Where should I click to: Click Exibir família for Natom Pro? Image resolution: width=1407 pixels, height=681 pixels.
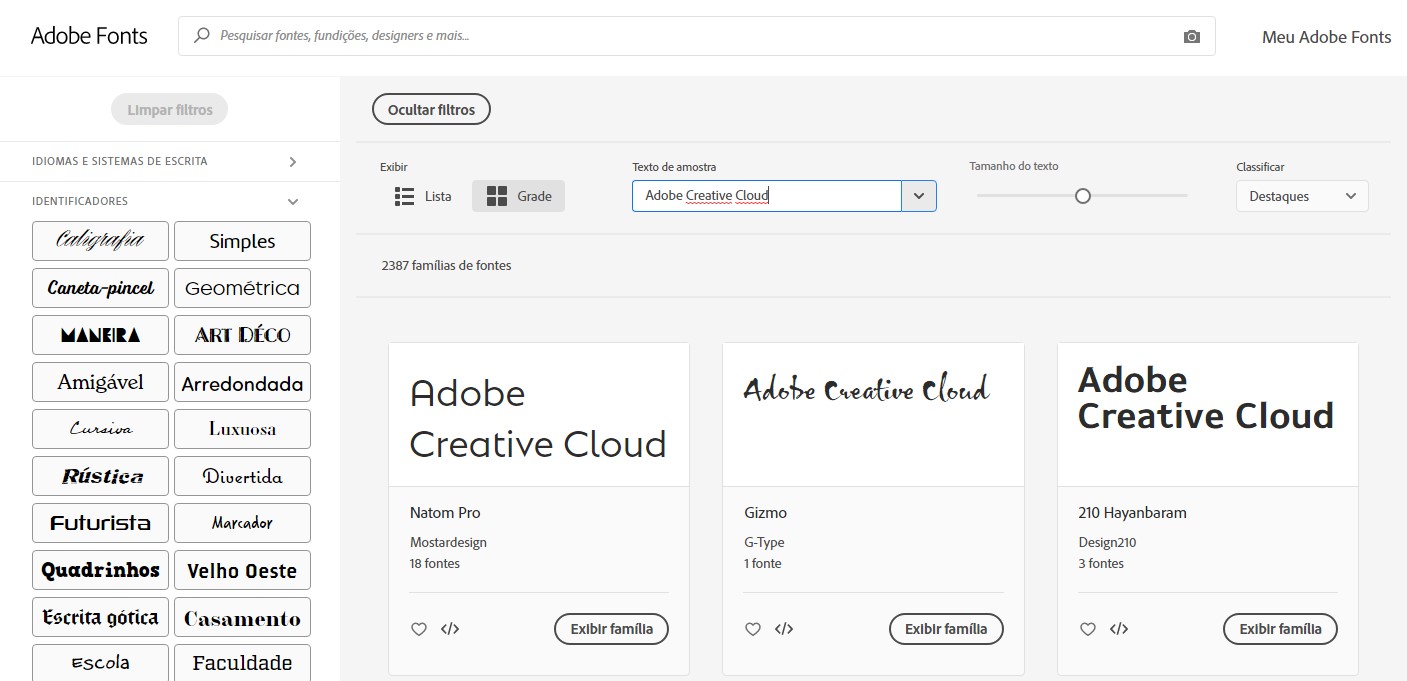pyautogui.click(x=611, y=629)
